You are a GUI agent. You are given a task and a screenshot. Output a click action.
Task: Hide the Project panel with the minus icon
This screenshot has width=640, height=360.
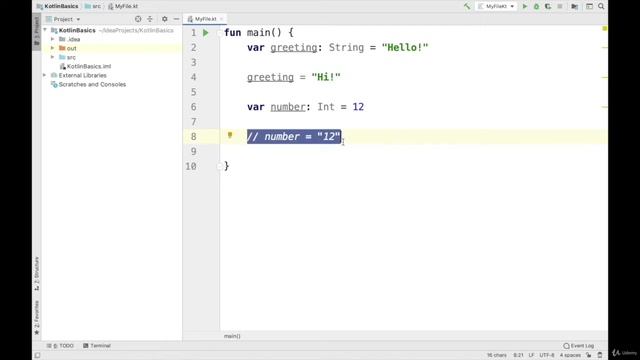pyautogui.click(x=176, y=19)
